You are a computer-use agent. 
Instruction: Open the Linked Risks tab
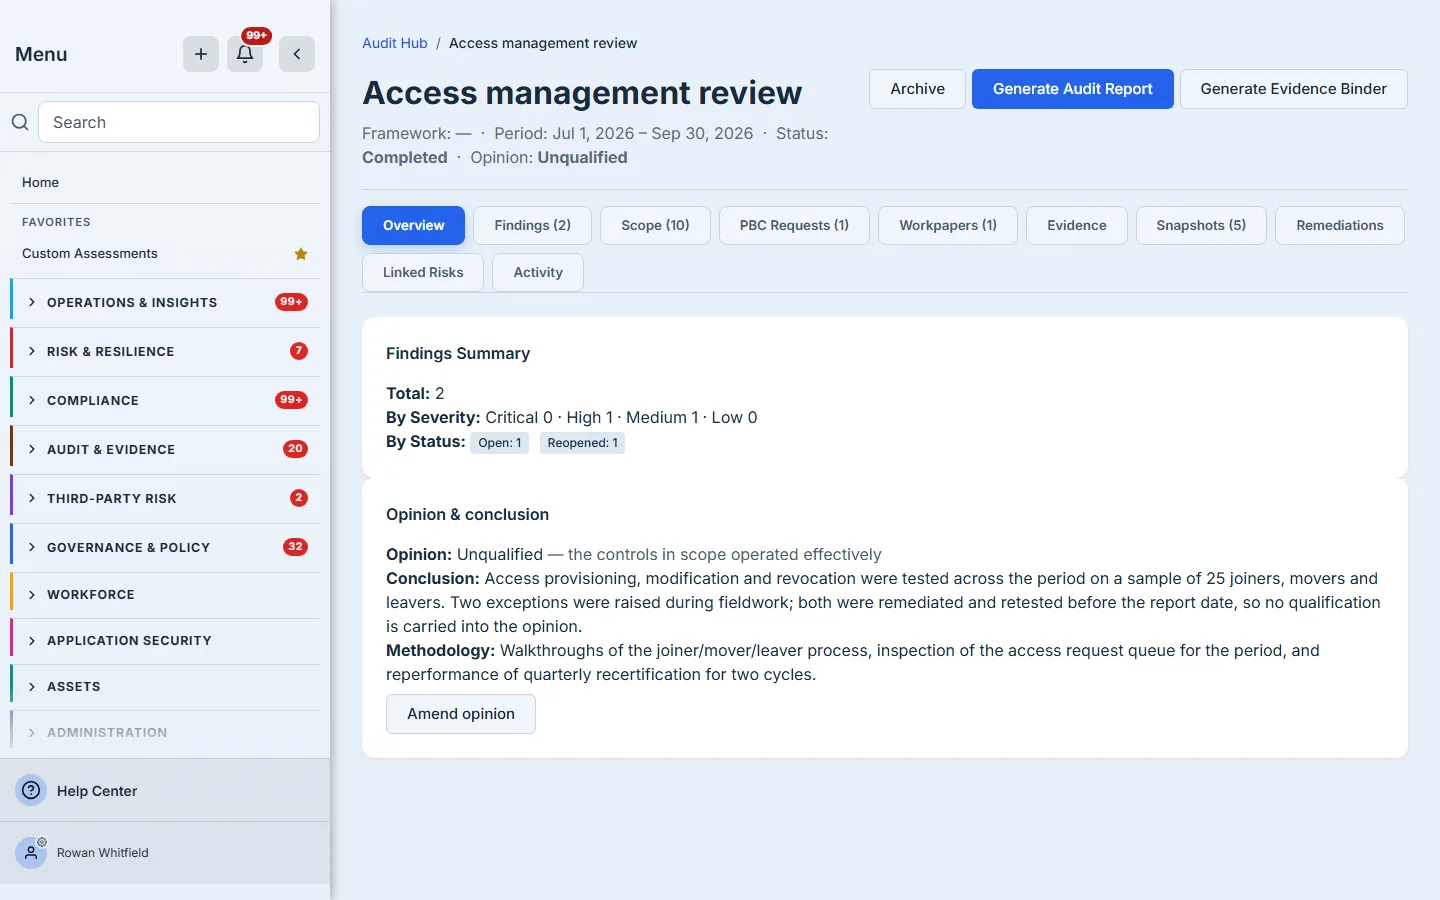pos(423,272)
